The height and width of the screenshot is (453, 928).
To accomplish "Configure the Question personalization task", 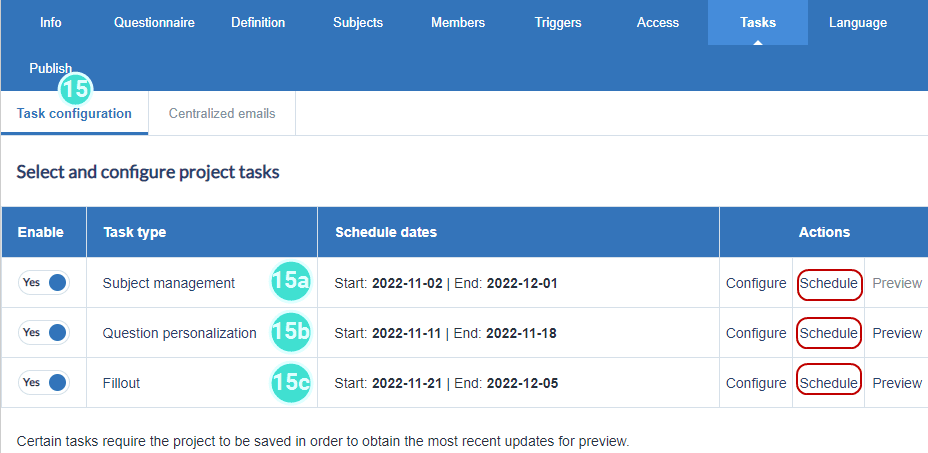I will (756, 333).
